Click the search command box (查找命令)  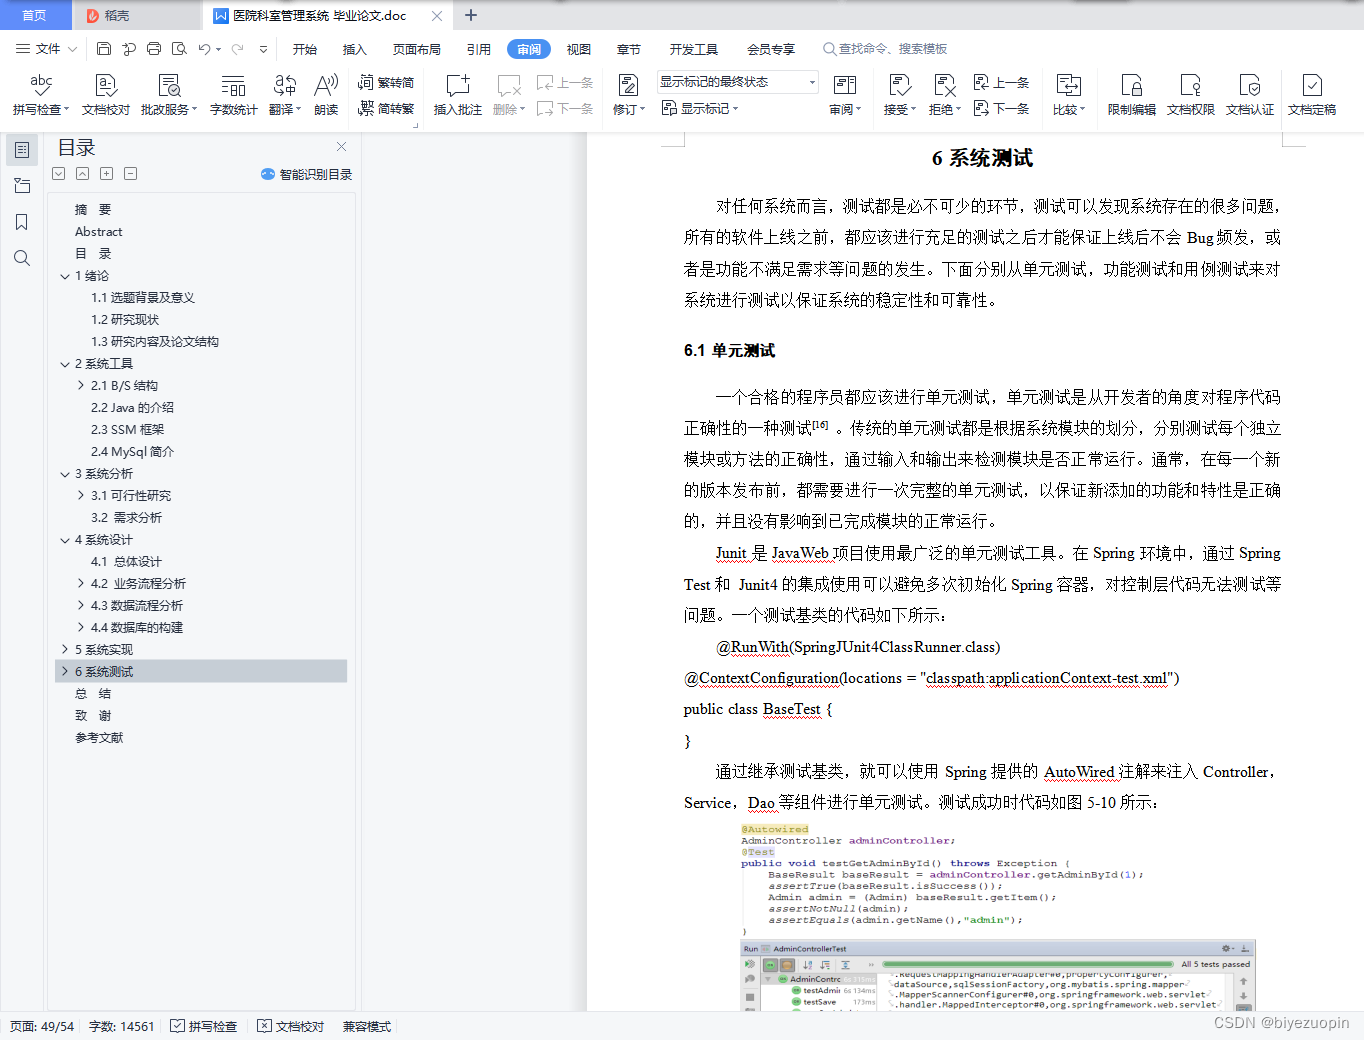pos(885,49)
